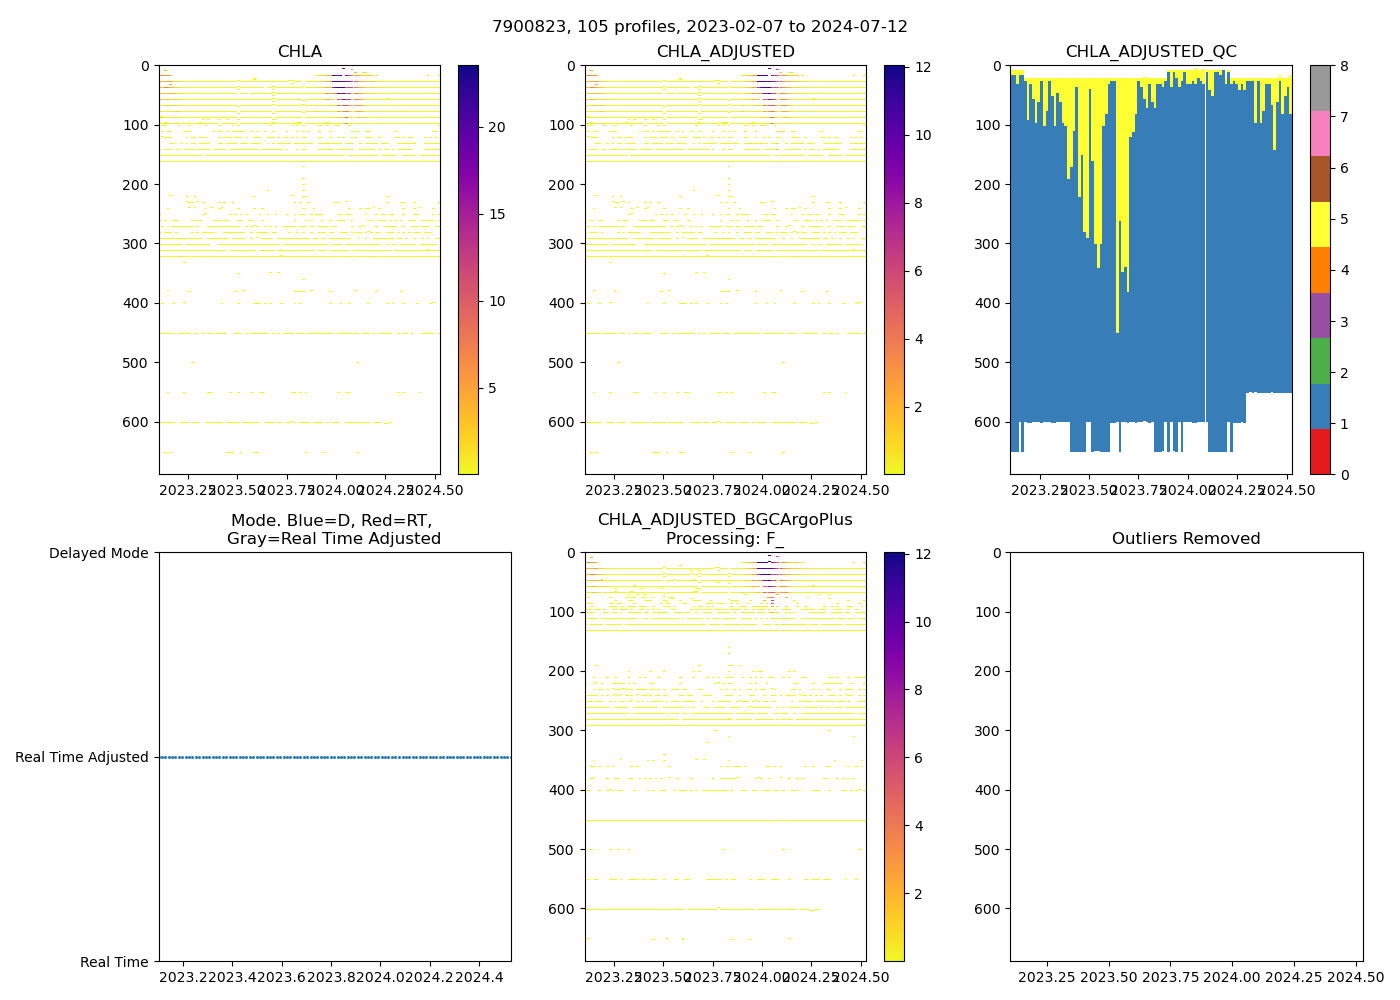This screenshot has width=1400, height=1000.
Task: Click the blue segment of QC colorbar
Action: [1320, 406]
